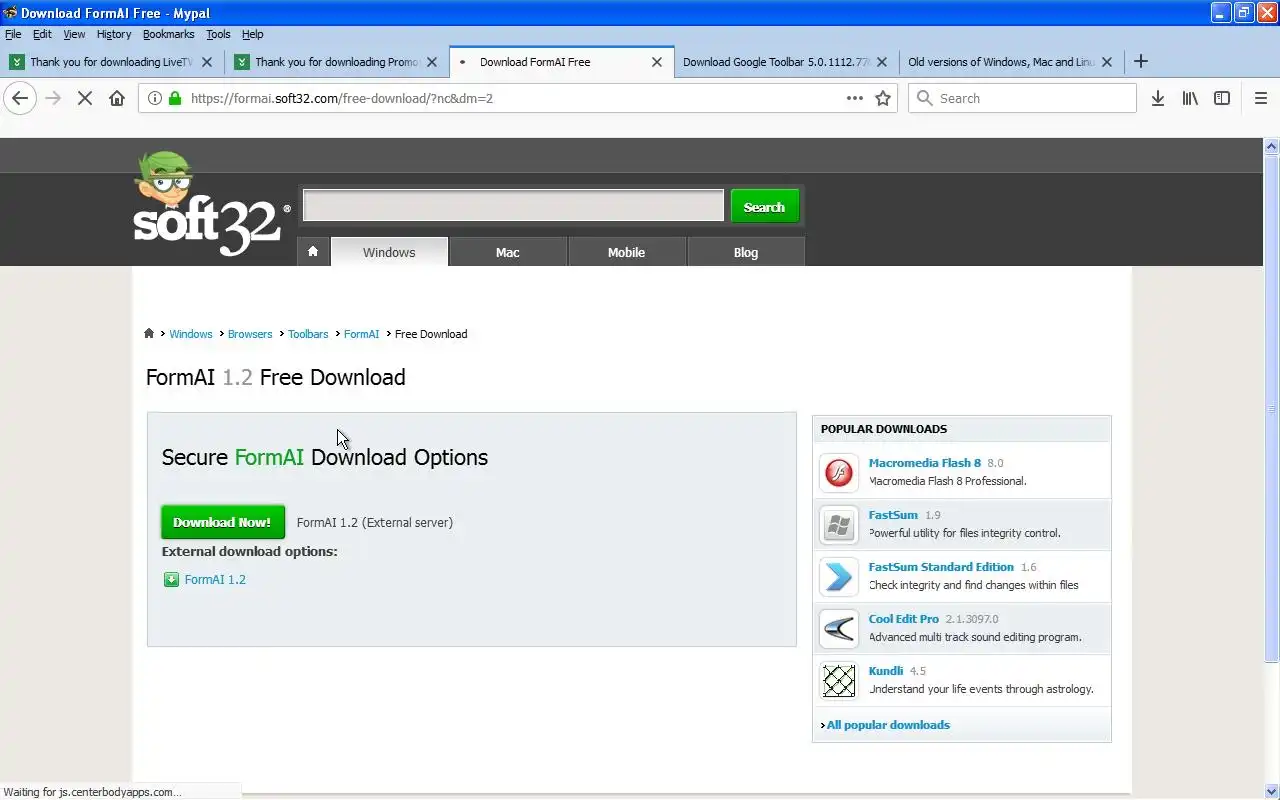Open page actions three-dot menu
The image size is (1280, 800).
tap(855, 98)
